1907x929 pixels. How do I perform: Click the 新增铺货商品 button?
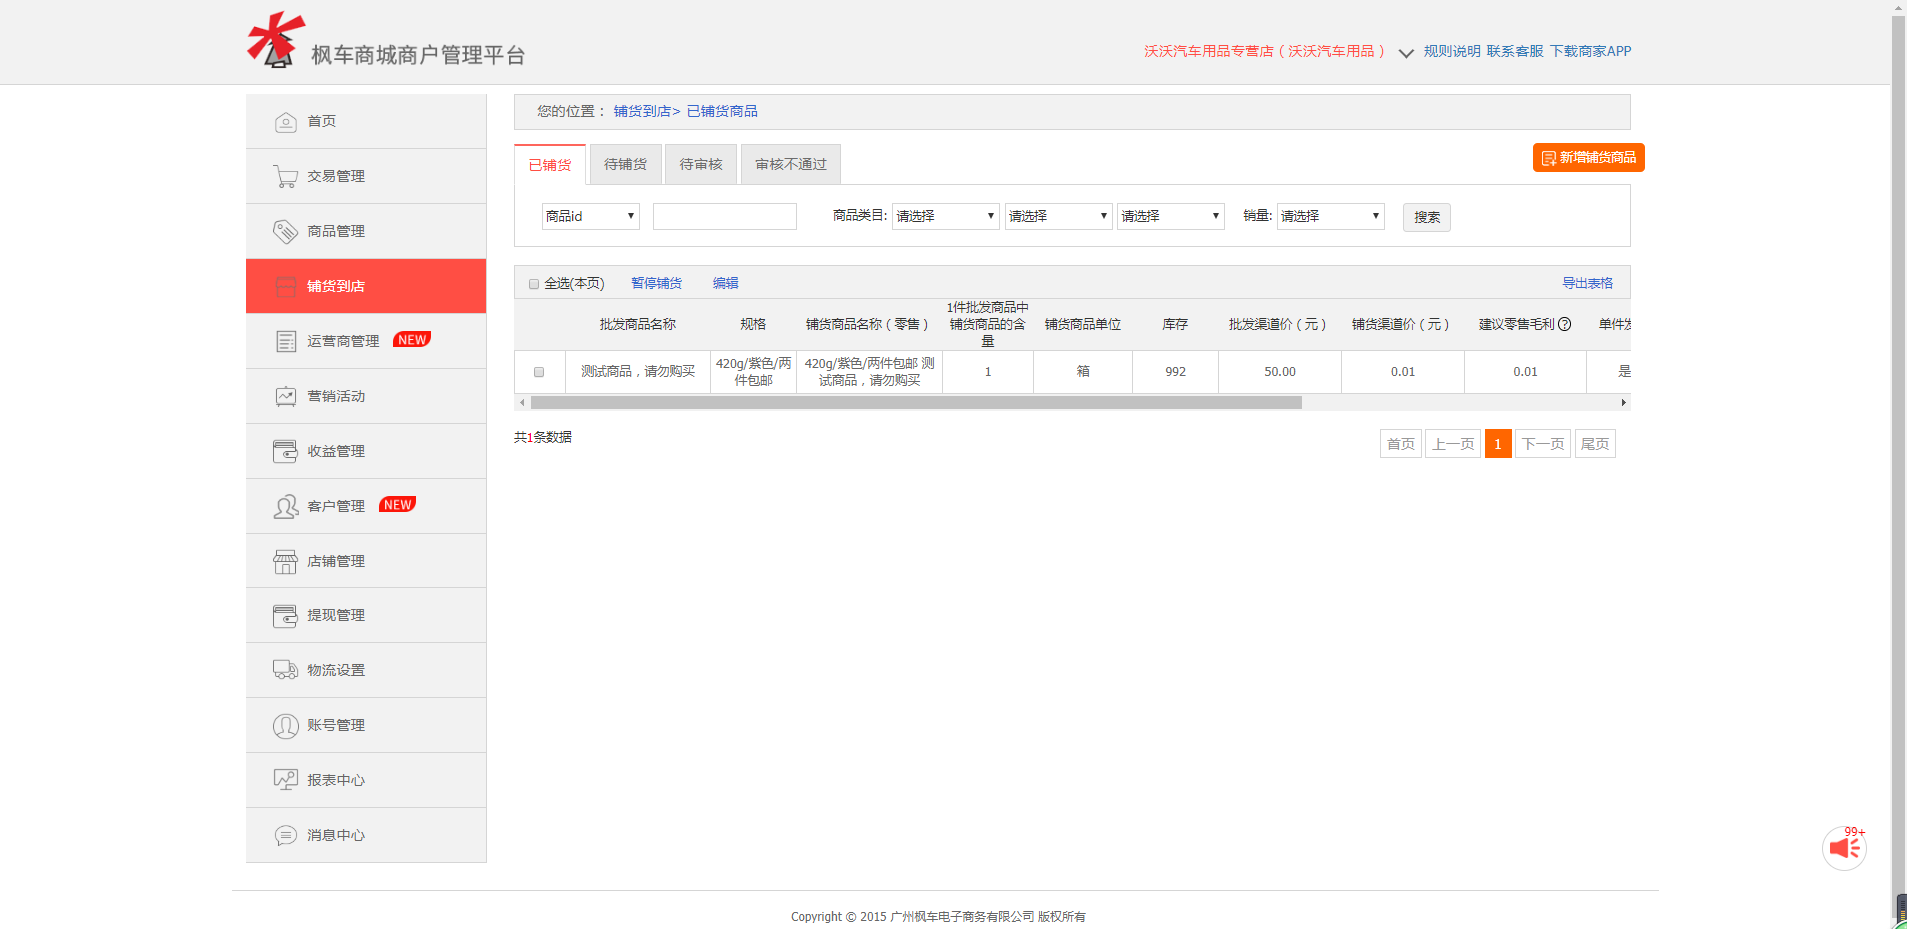(x=1588, y=157)
